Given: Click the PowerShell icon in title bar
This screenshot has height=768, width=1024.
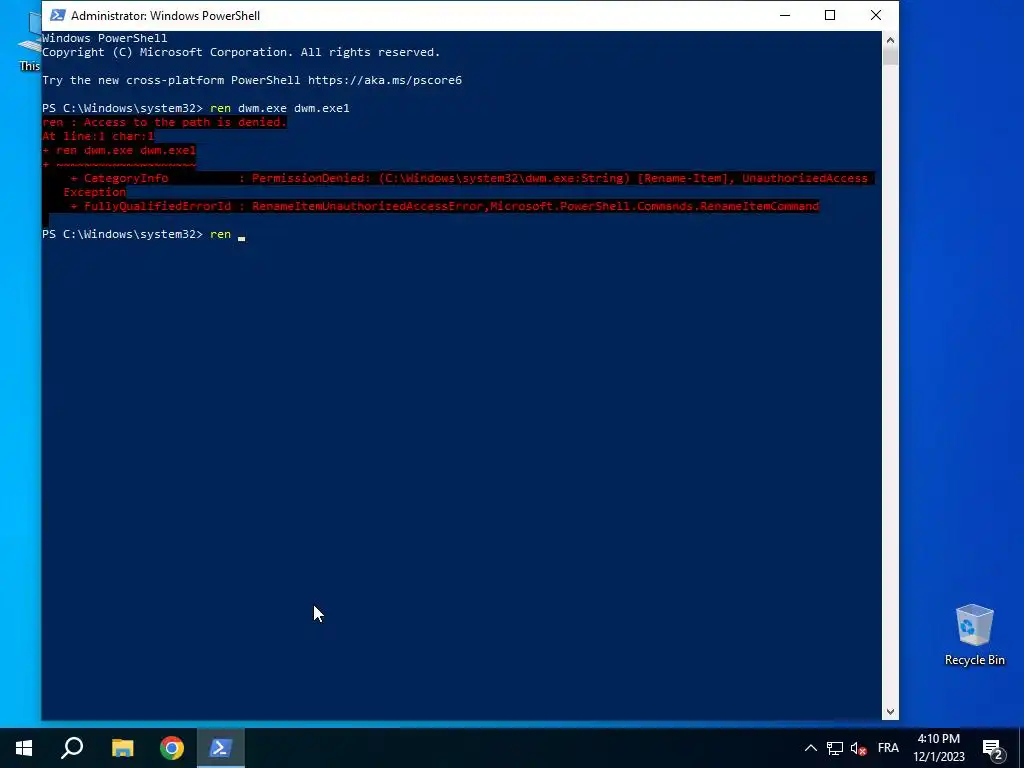Looking at the screenshot, I should coord(57,15).
